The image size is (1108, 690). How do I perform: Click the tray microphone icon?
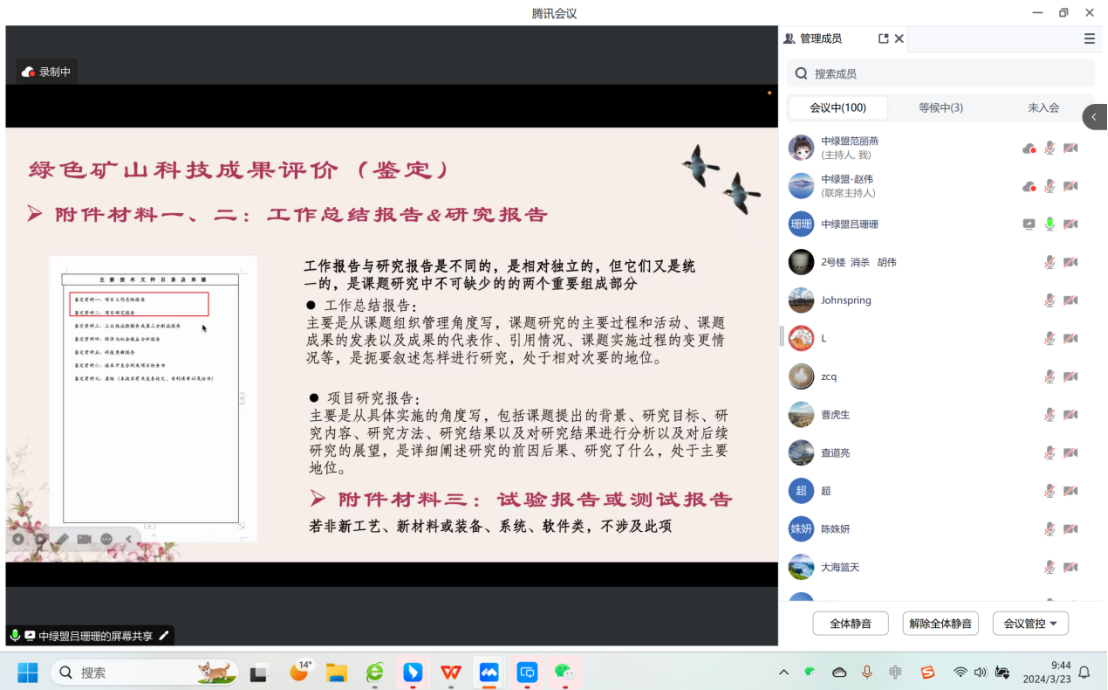(867, 672)
